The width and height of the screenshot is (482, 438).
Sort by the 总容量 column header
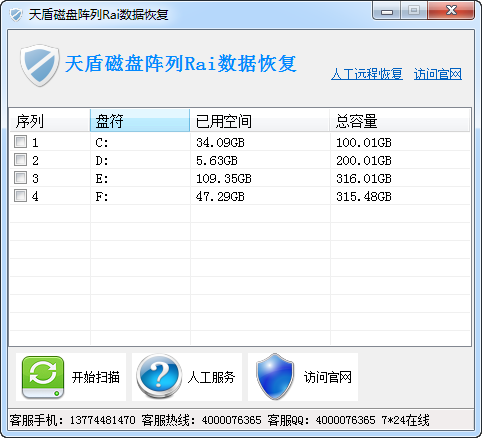[400, 121]
